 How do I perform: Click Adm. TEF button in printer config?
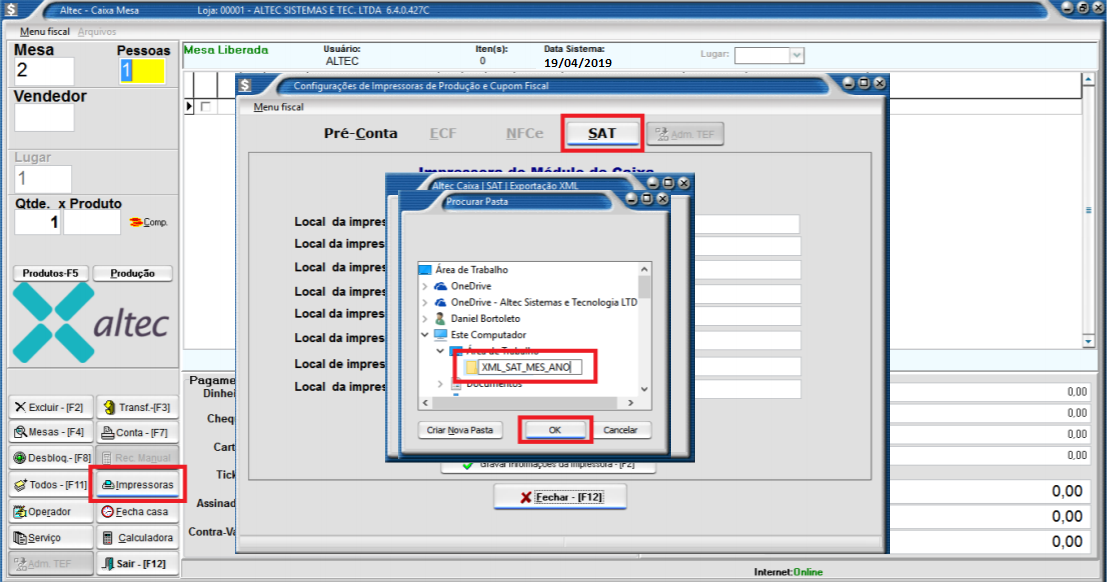[685, 134]
